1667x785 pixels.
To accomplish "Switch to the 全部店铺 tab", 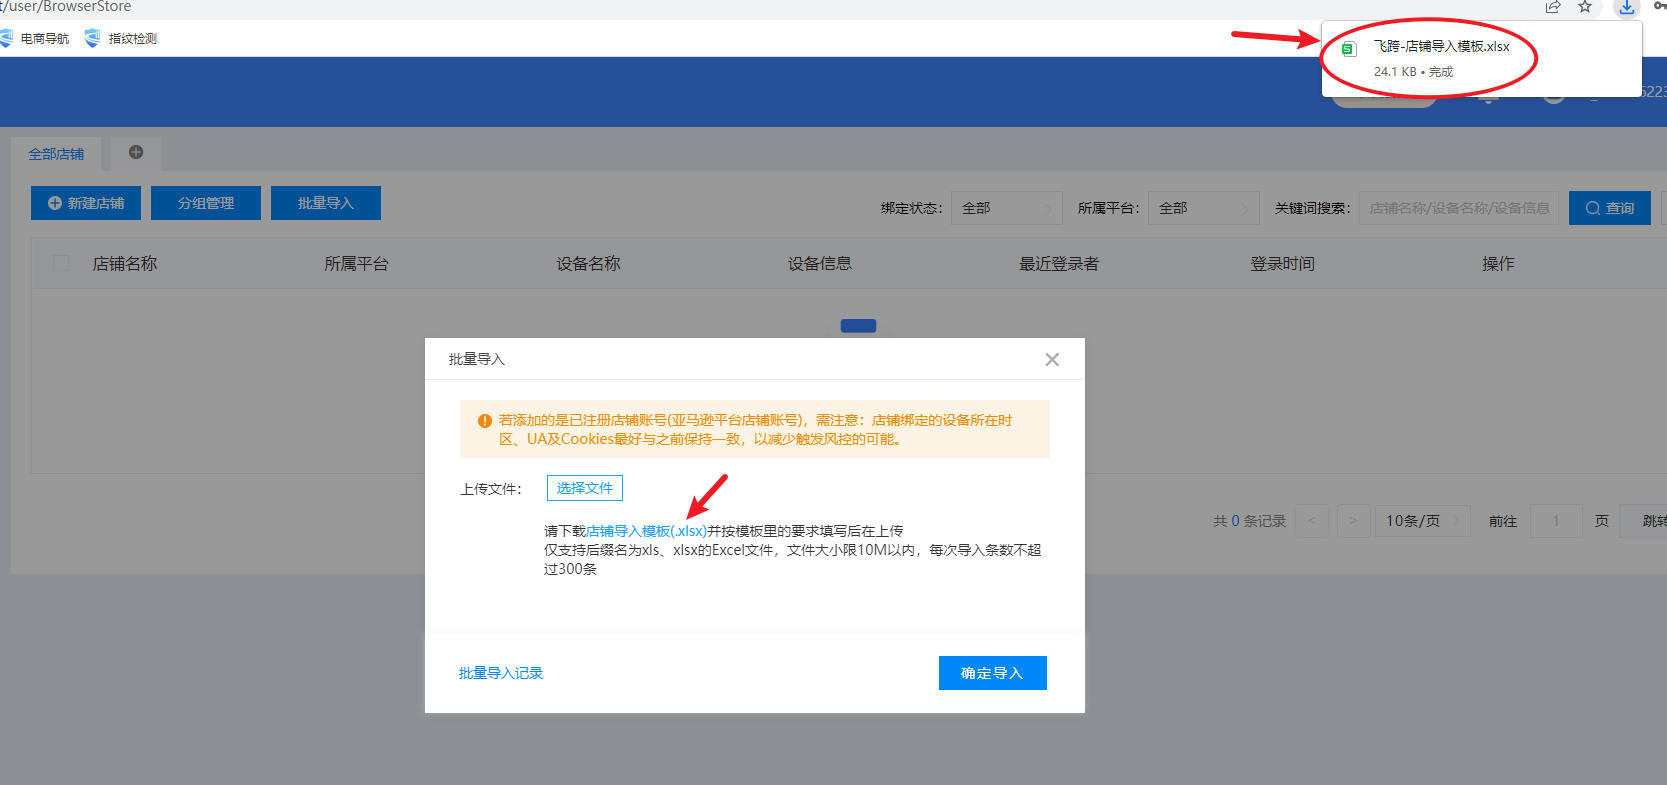I will 56,154.
